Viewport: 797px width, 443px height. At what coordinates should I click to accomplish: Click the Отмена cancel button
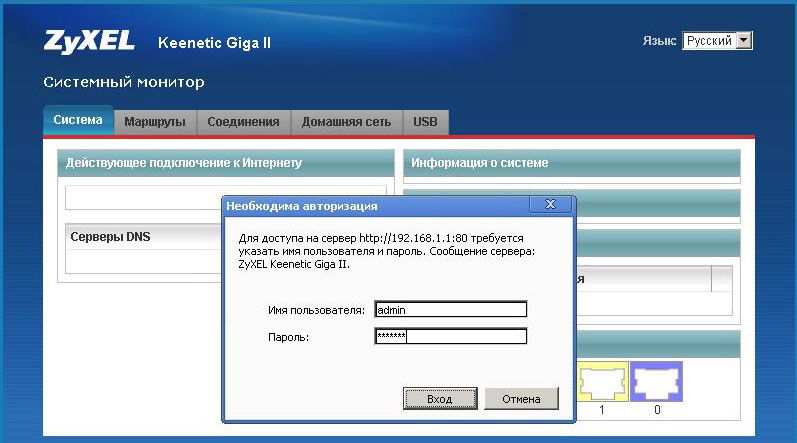[522, 399]
